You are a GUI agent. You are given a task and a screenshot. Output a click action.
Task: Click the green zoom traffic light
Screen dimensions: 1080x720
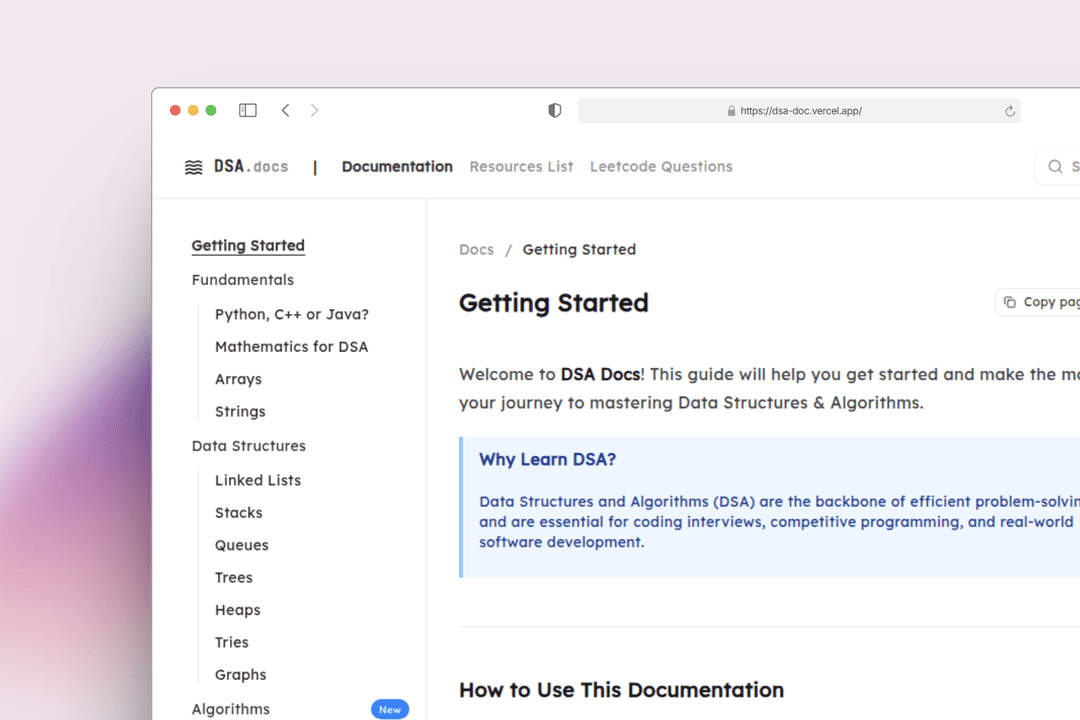tap(211, 110)
